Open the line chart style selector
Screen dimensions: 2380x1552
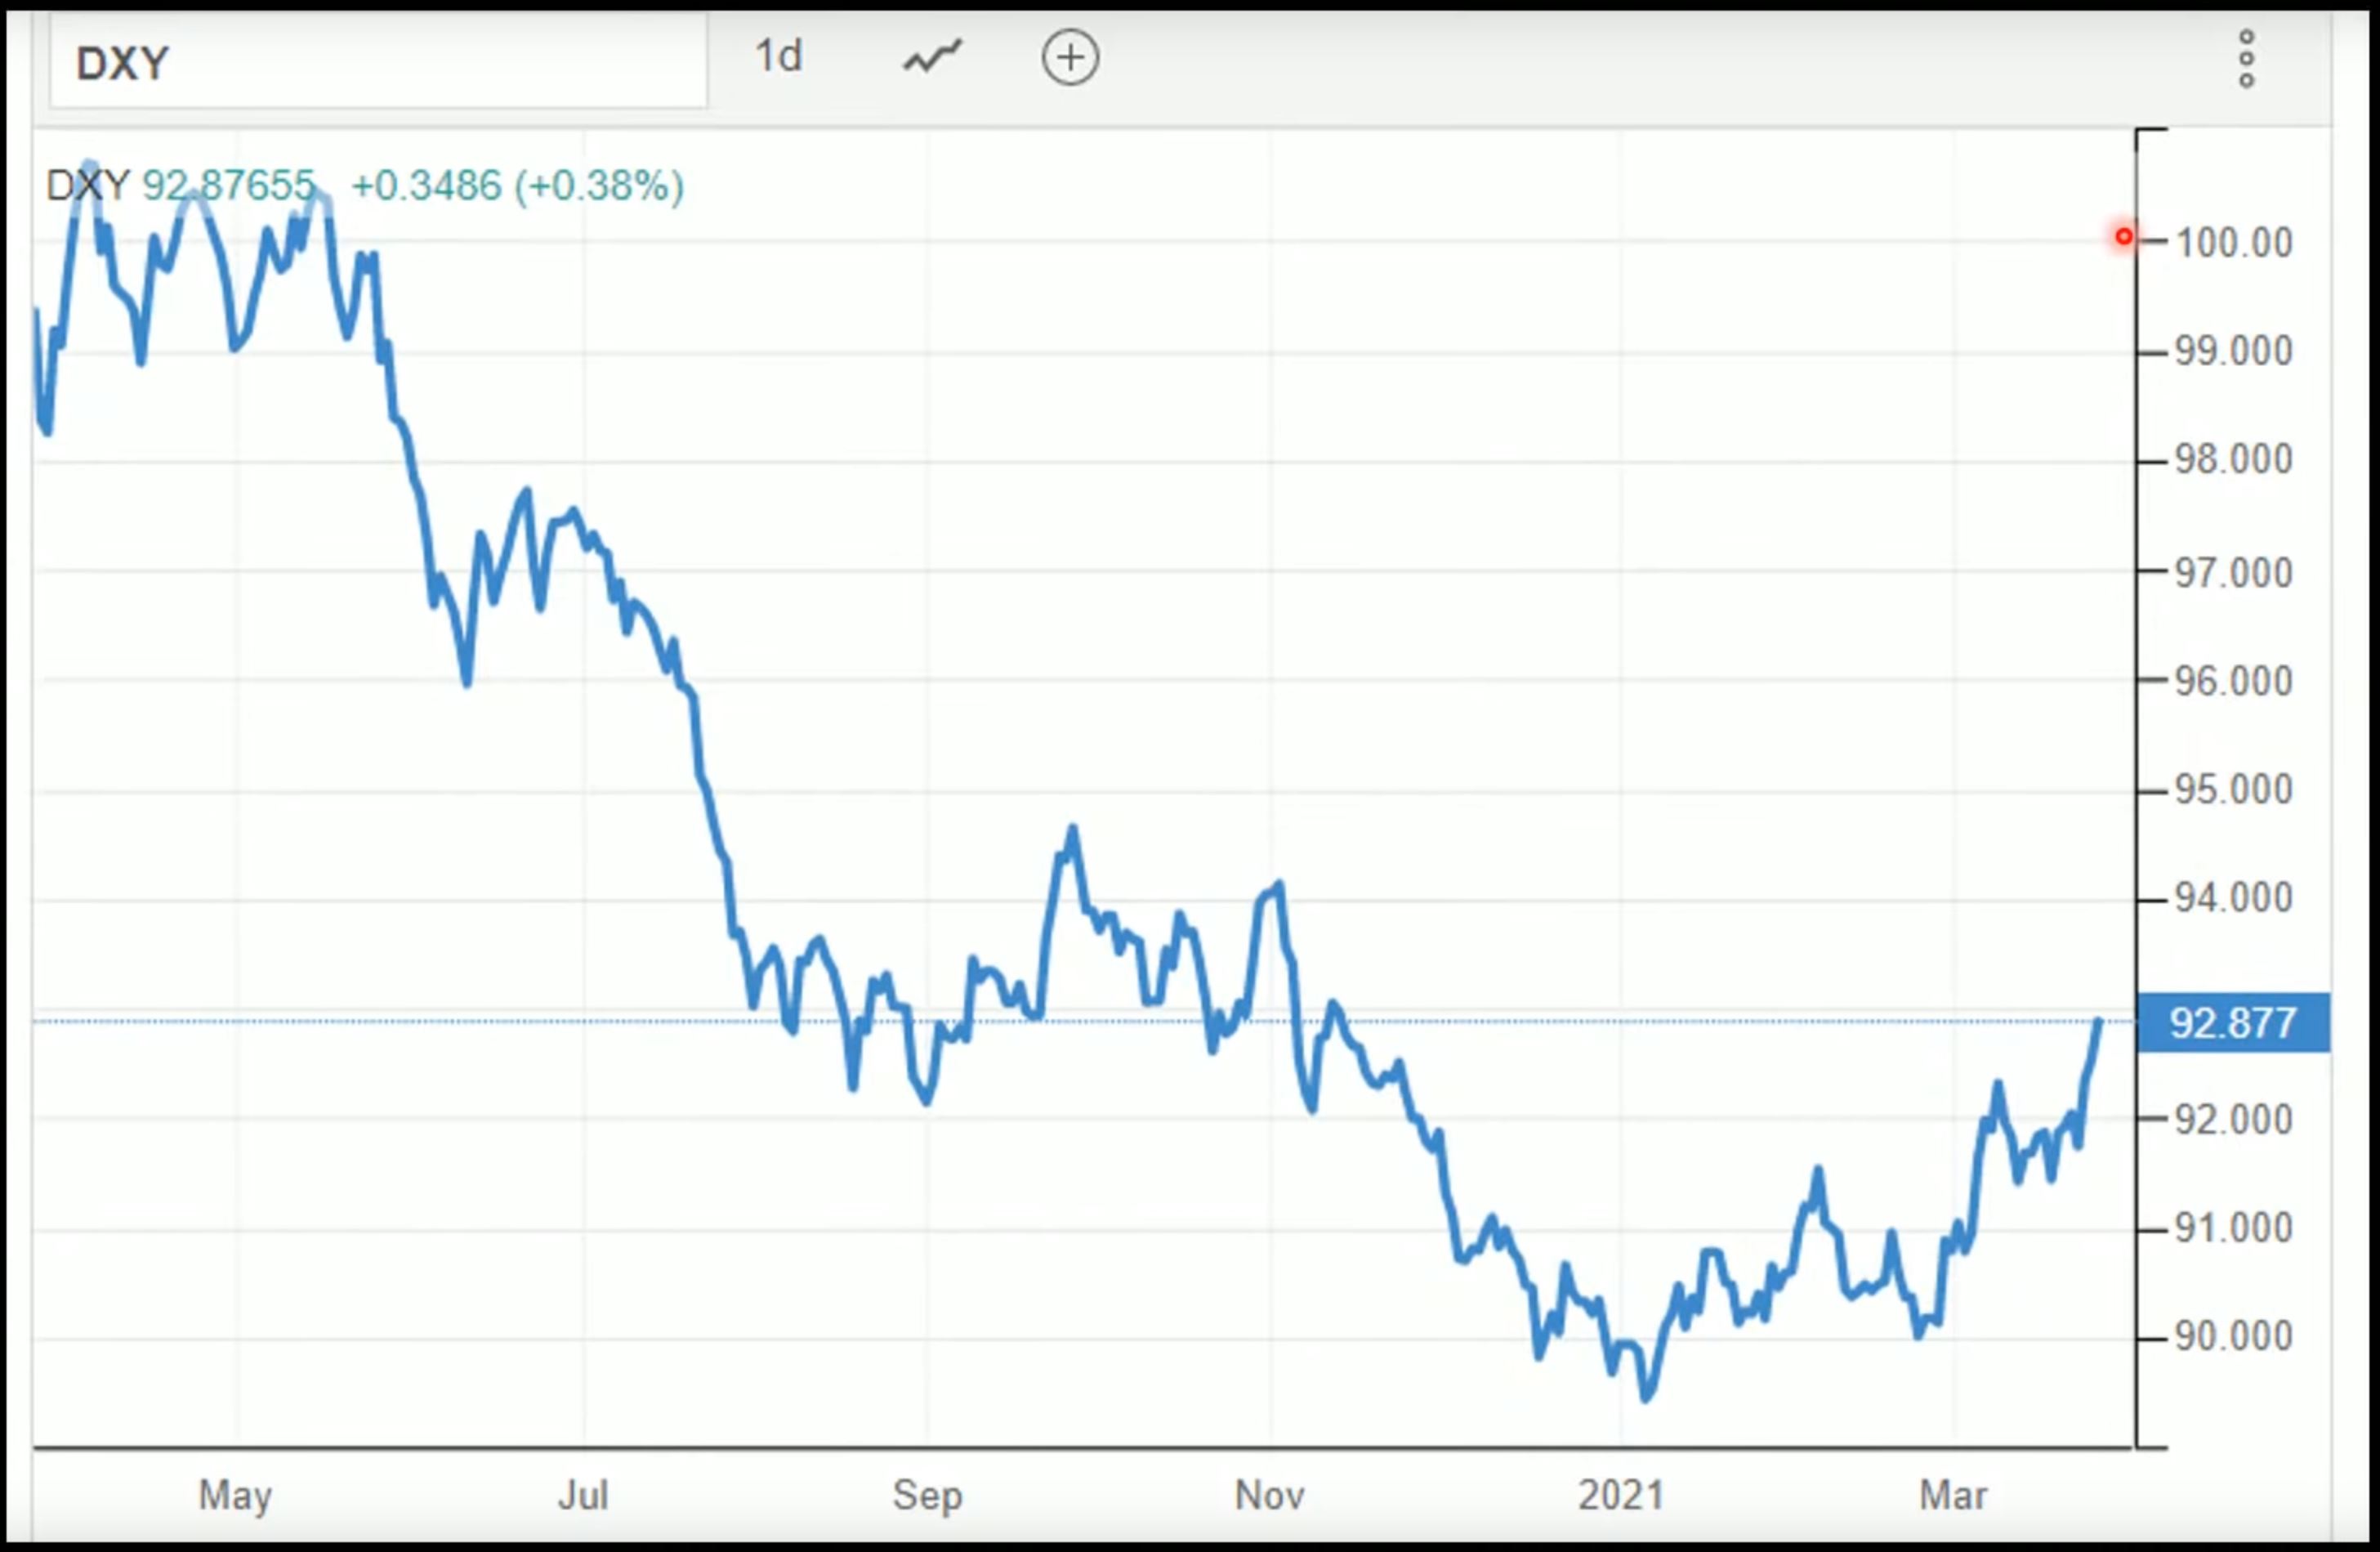pyautogui.click(x=932, y=57)
